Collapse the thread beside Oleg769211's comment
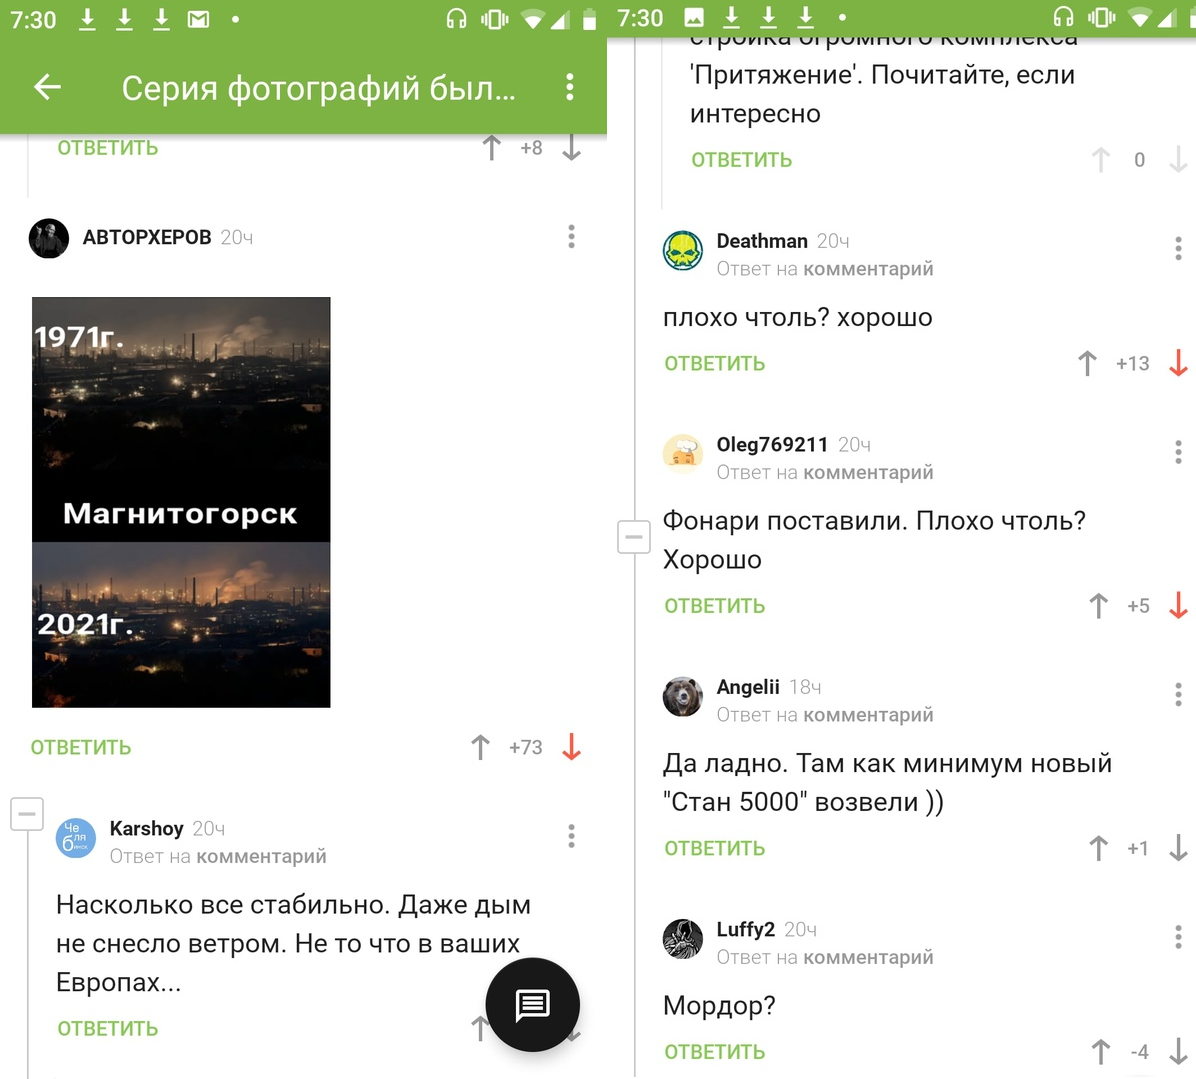 click(x=633, y=537)
